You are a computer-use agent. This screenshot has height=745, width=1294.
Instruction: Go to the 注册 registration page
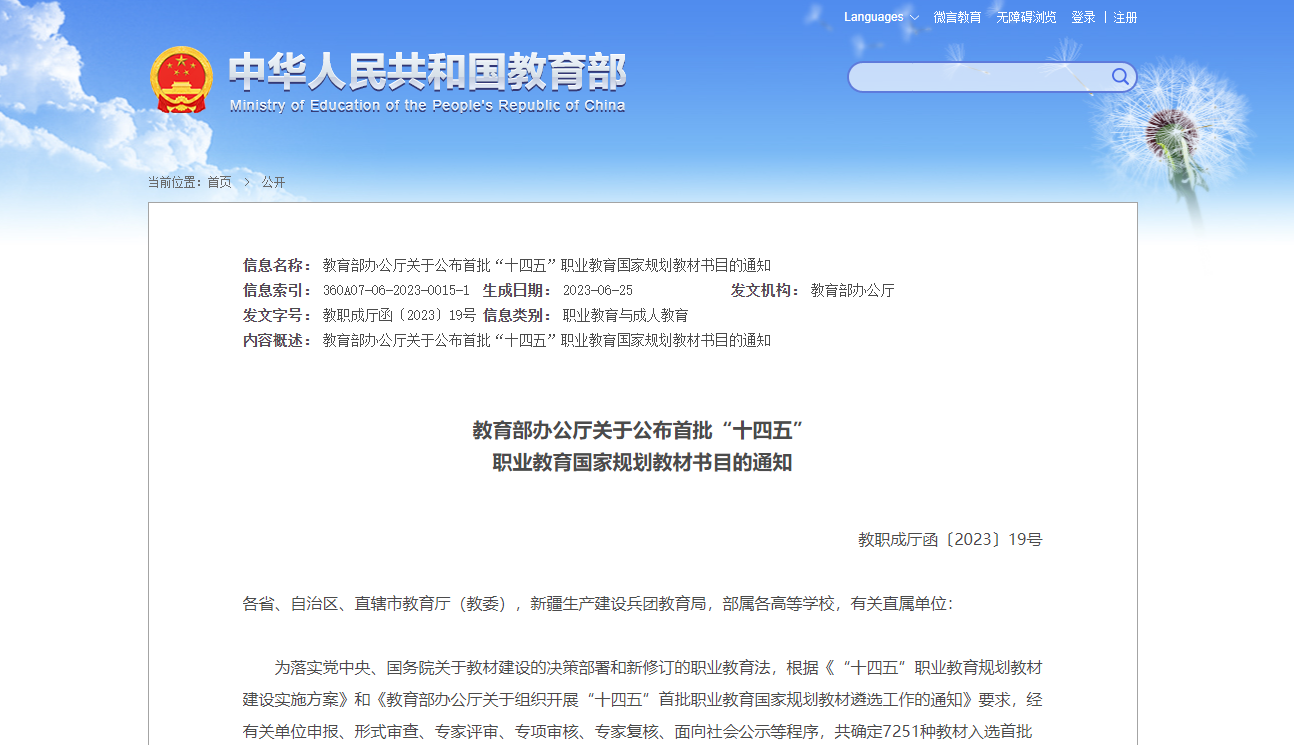[x=1125, y=17]
